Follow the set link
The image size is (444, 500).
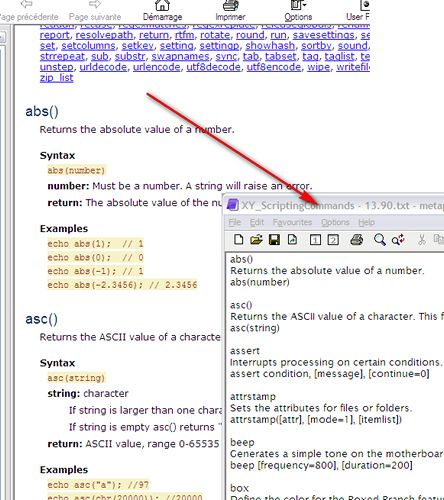47,46
